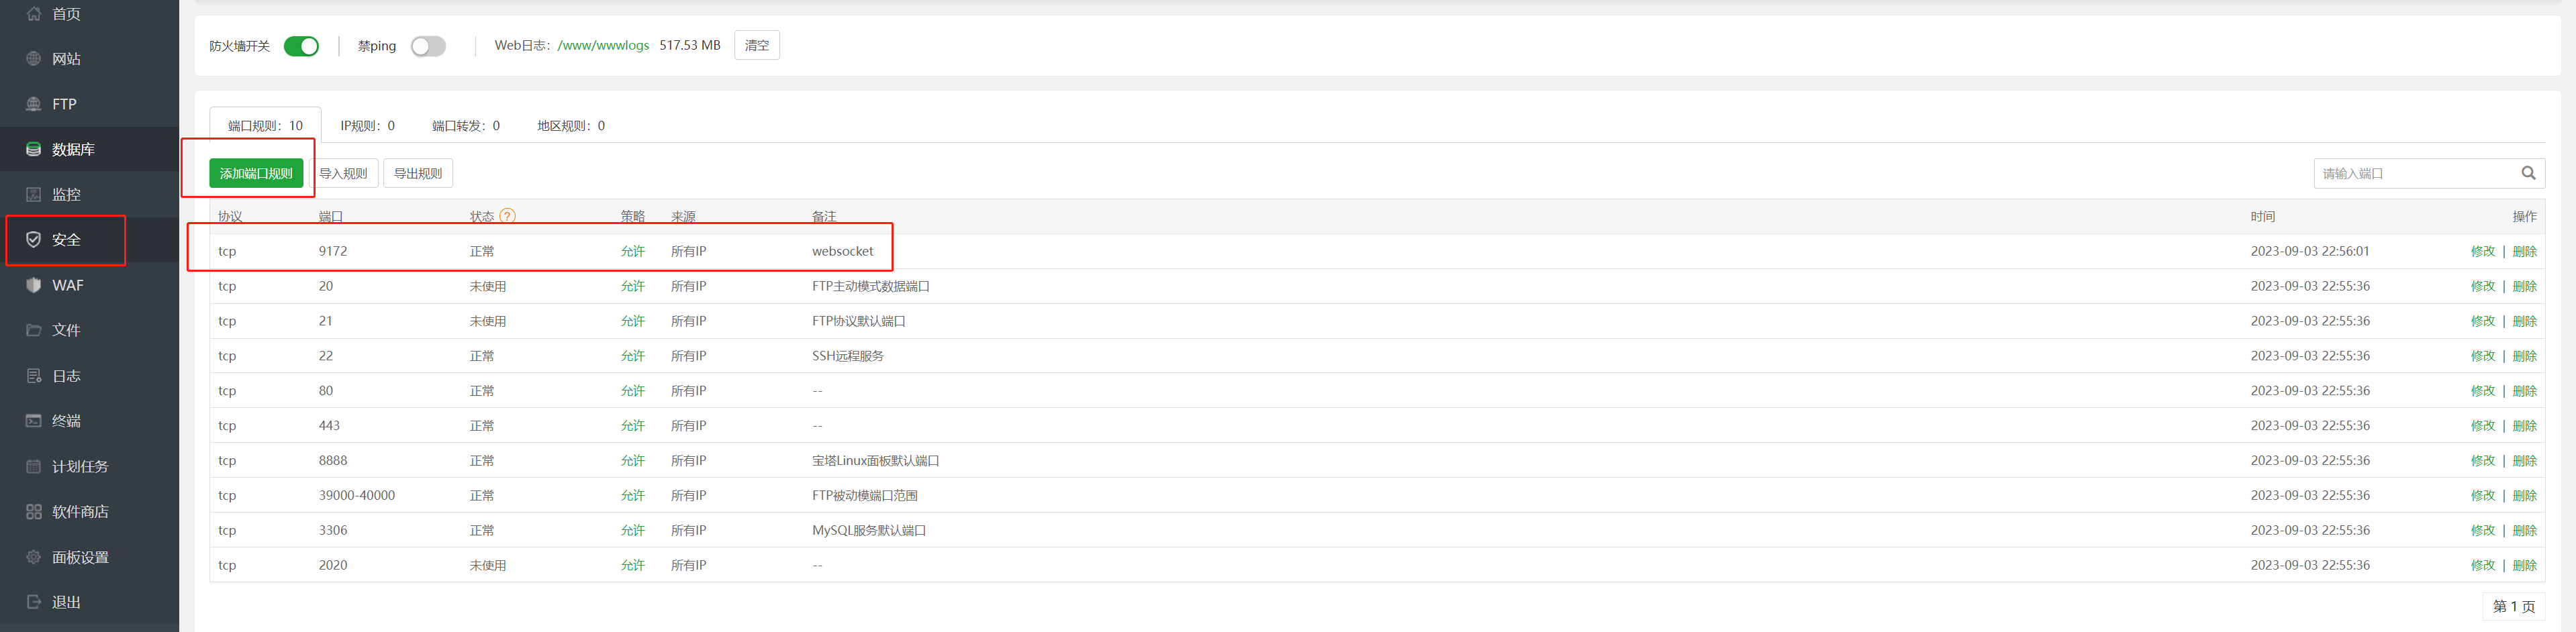Open the 终端 terminal icon
The height and width of the screenshot is (632, 2576).
(33, 421)
